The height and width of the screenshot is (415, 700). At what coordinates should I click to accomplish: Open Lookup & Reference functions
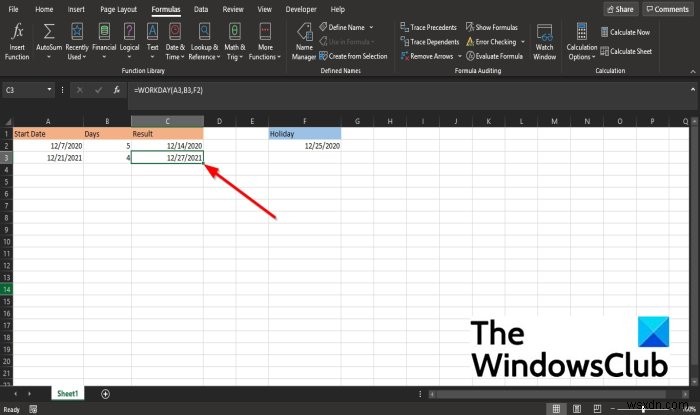pyautogui.click(x=204, y=42)
